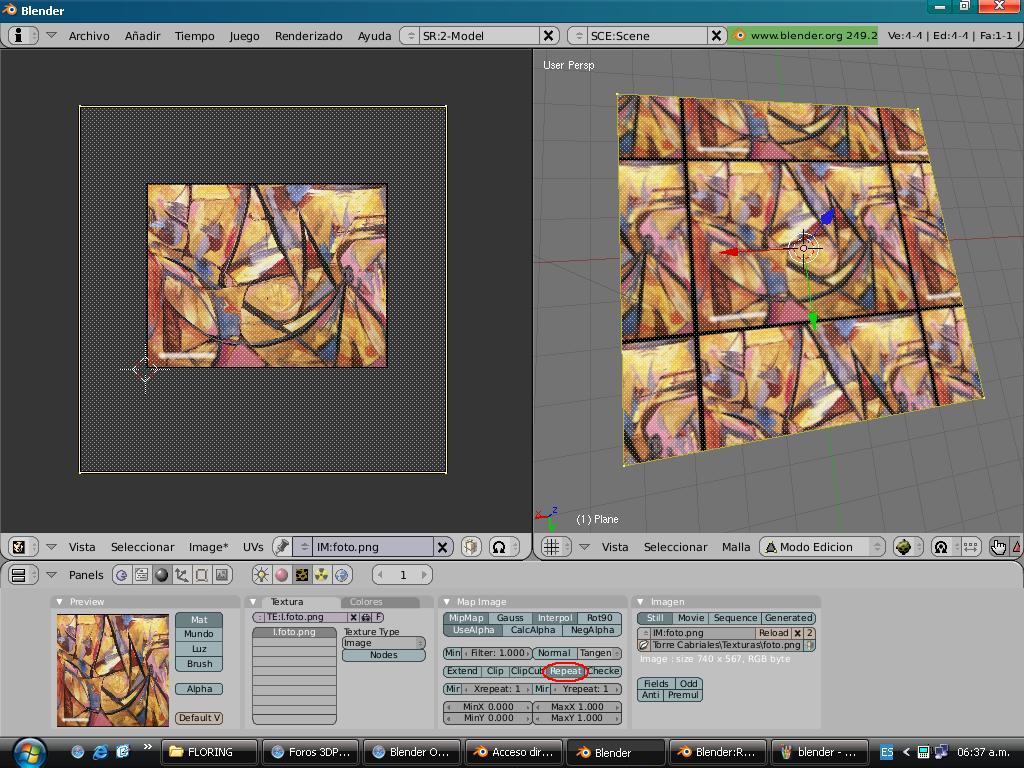Open the Archivo menu
This screenshot has width=1024, height=768.
[89, 36]
